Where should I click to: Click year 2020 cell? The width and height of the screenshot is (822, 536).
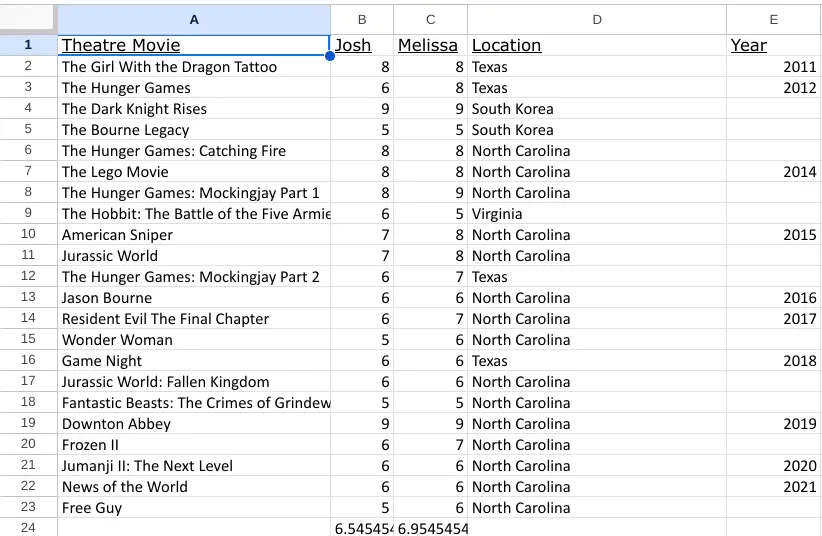pyautogui.click(x=774, y=465)
